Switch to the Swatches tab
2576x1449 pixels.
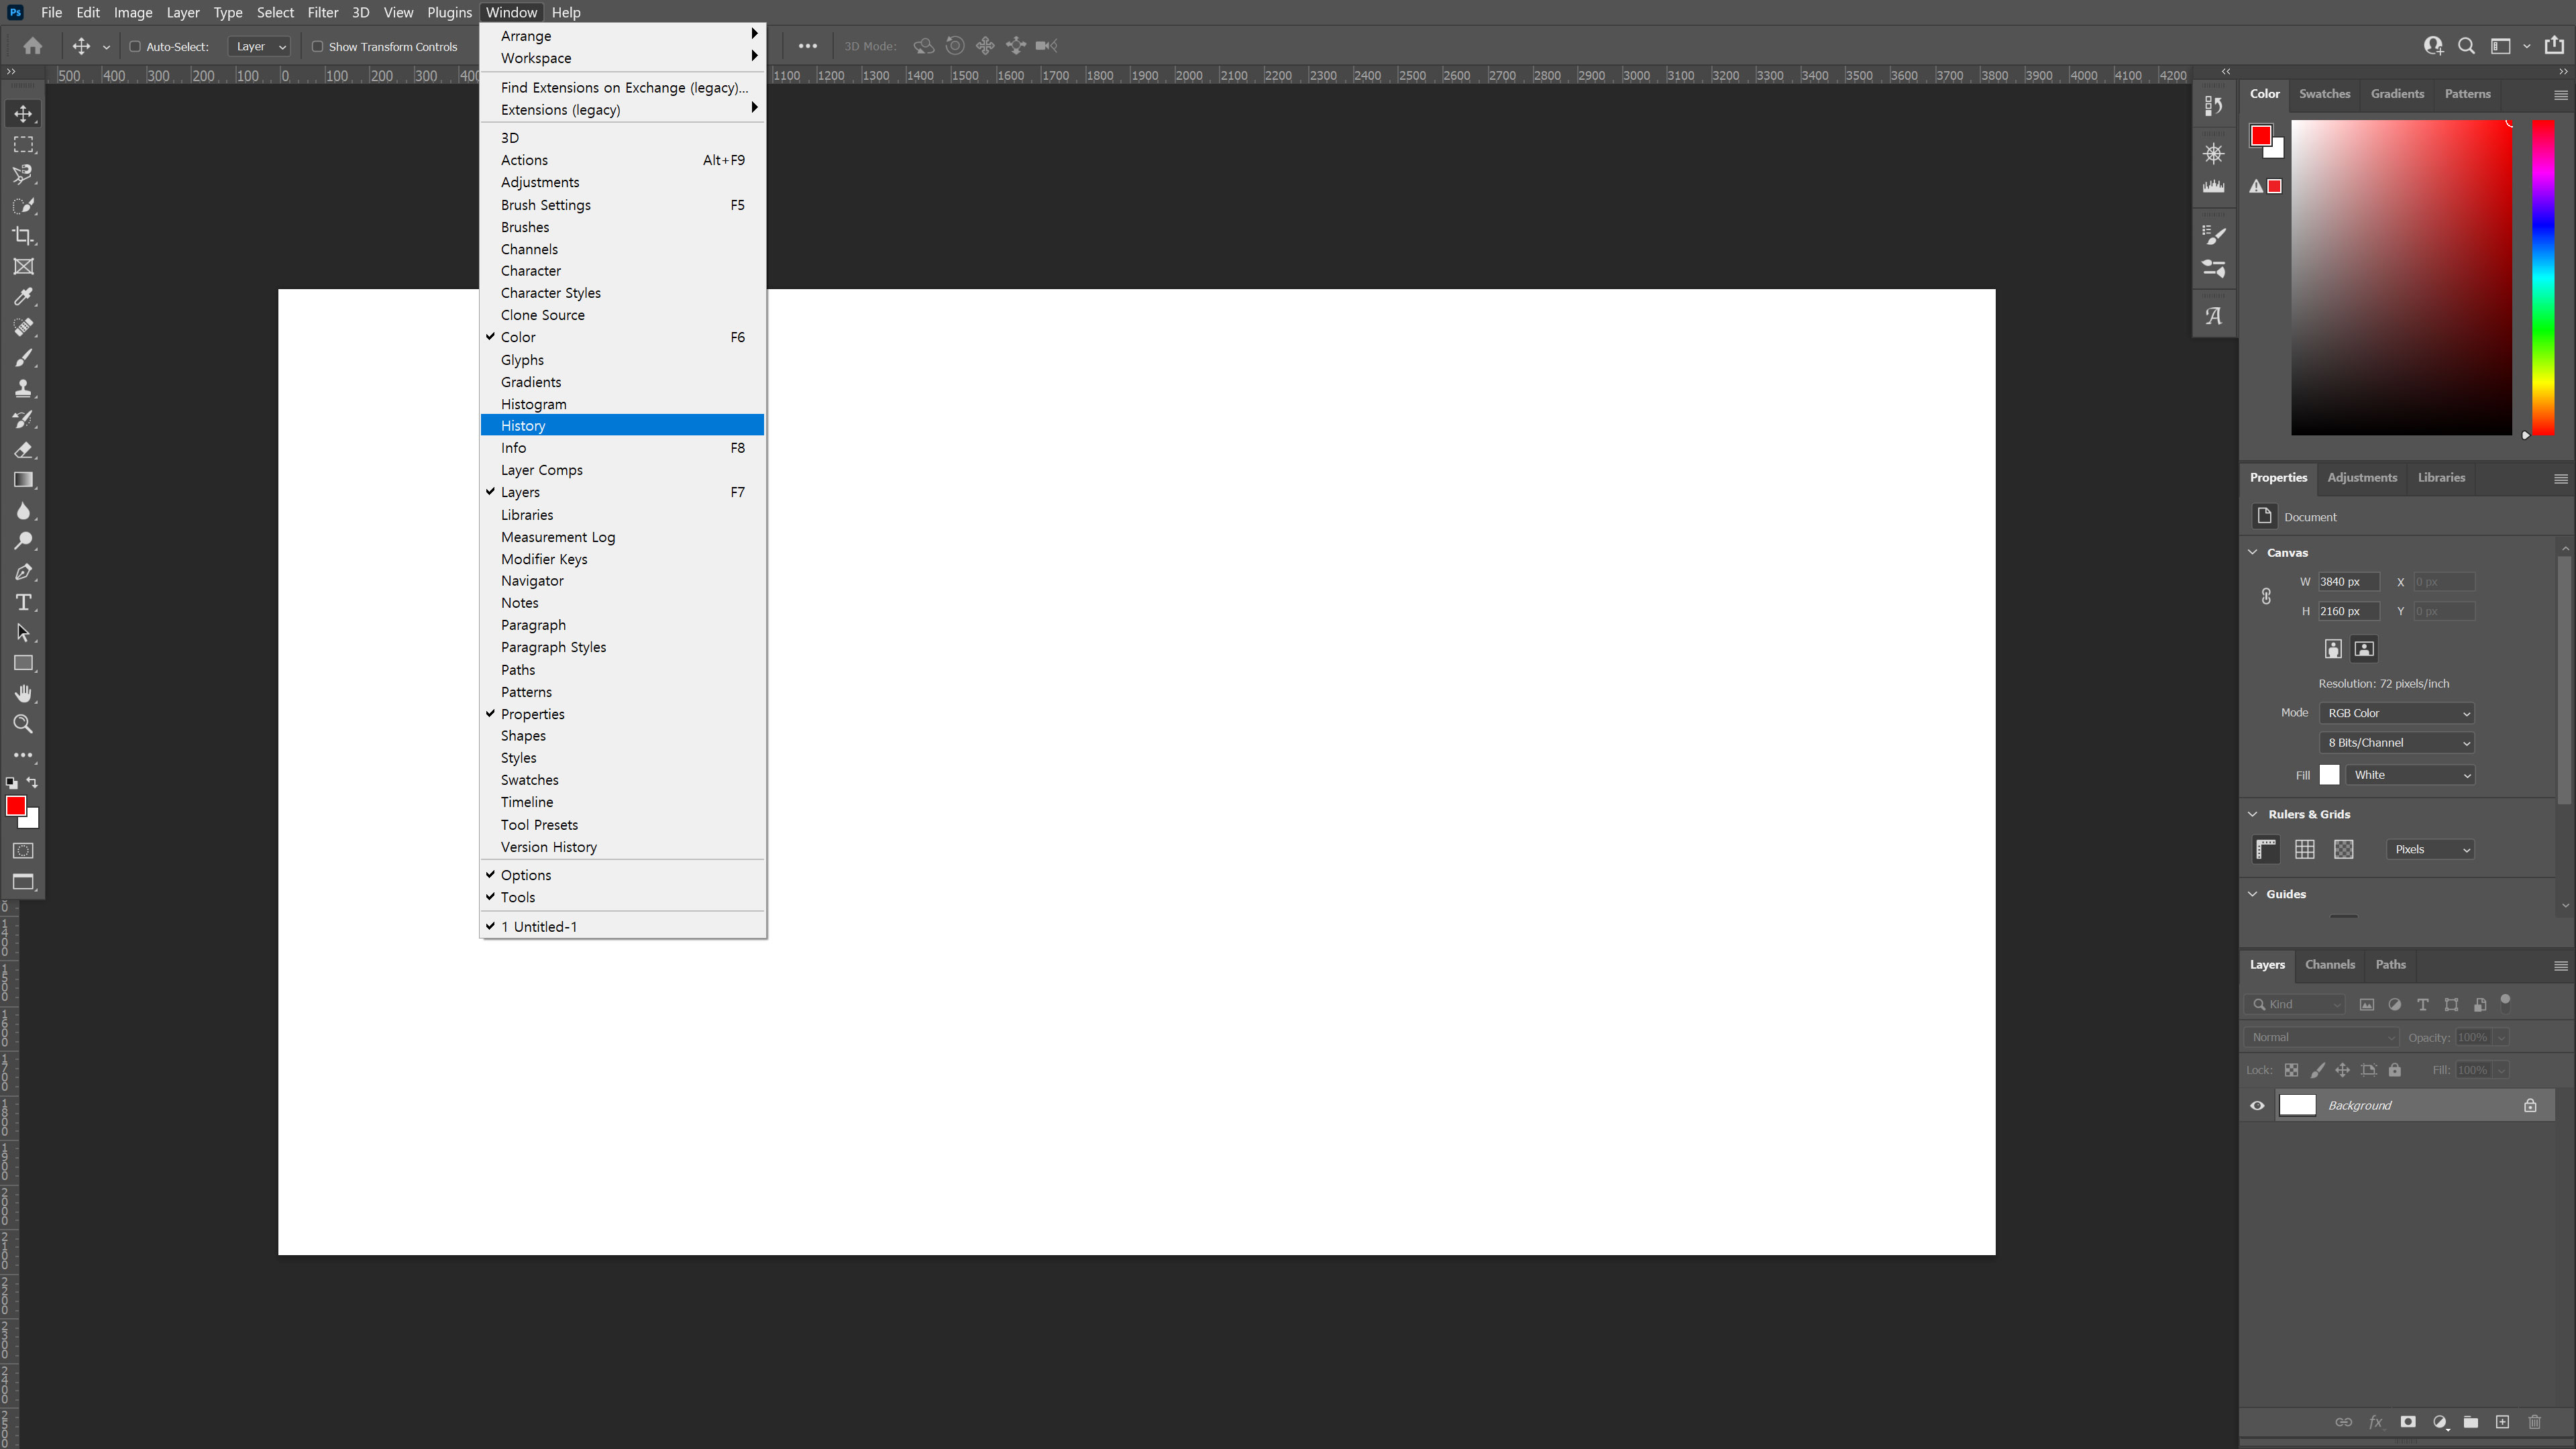2324,93
